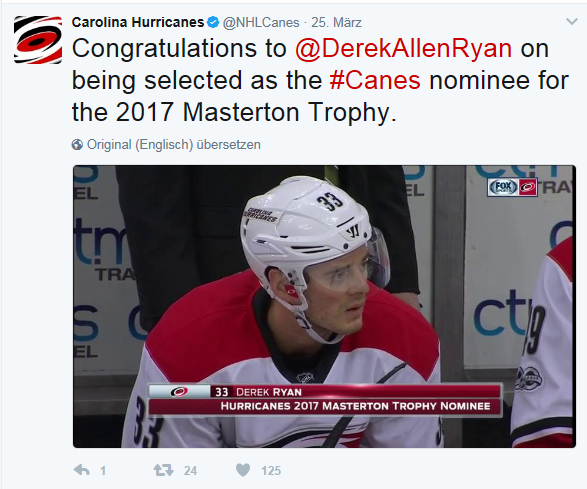Click the retweet icon

164,470
